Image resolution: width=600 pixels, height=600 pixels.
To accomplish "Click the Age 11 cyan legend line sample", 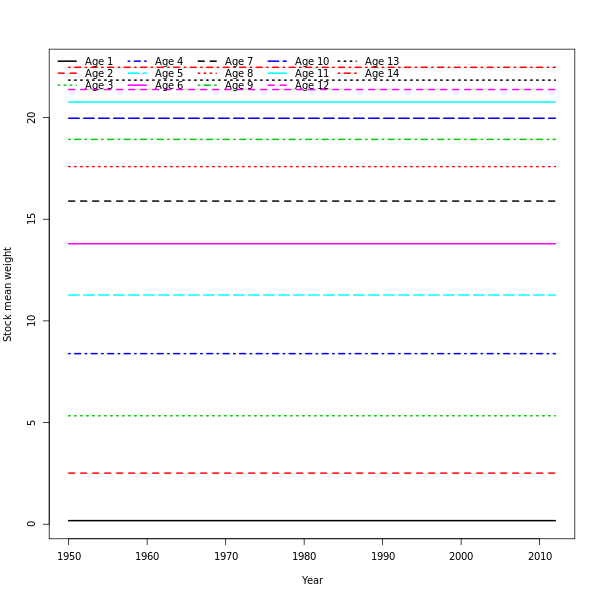I will 277,74.
